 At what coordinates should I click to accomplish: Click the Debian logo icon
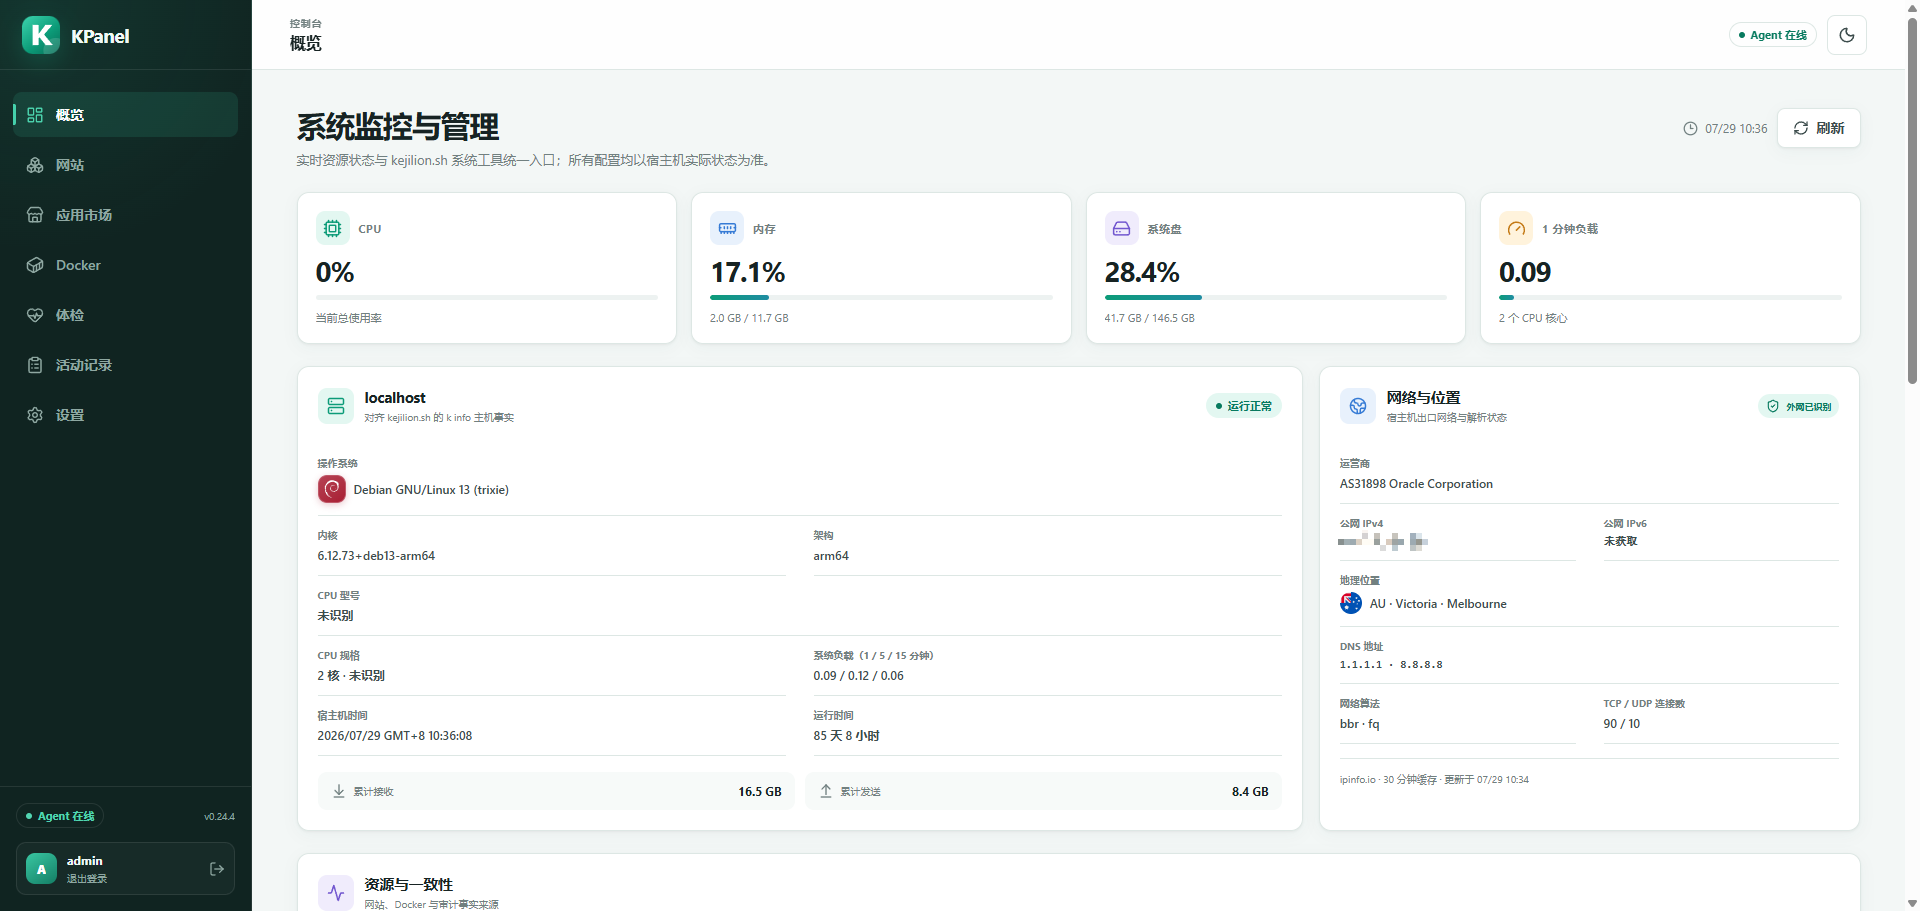332,489
